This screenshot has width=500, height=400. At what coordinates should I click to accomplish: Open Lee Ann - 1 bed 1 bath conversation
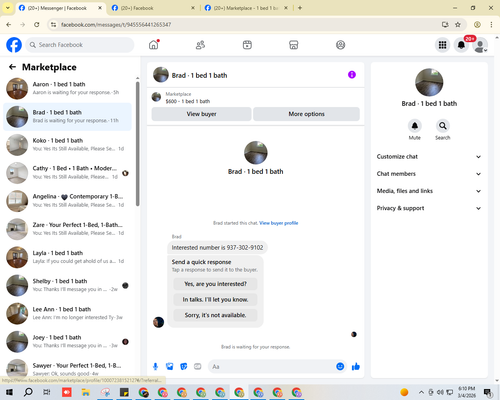pos(67,314)
